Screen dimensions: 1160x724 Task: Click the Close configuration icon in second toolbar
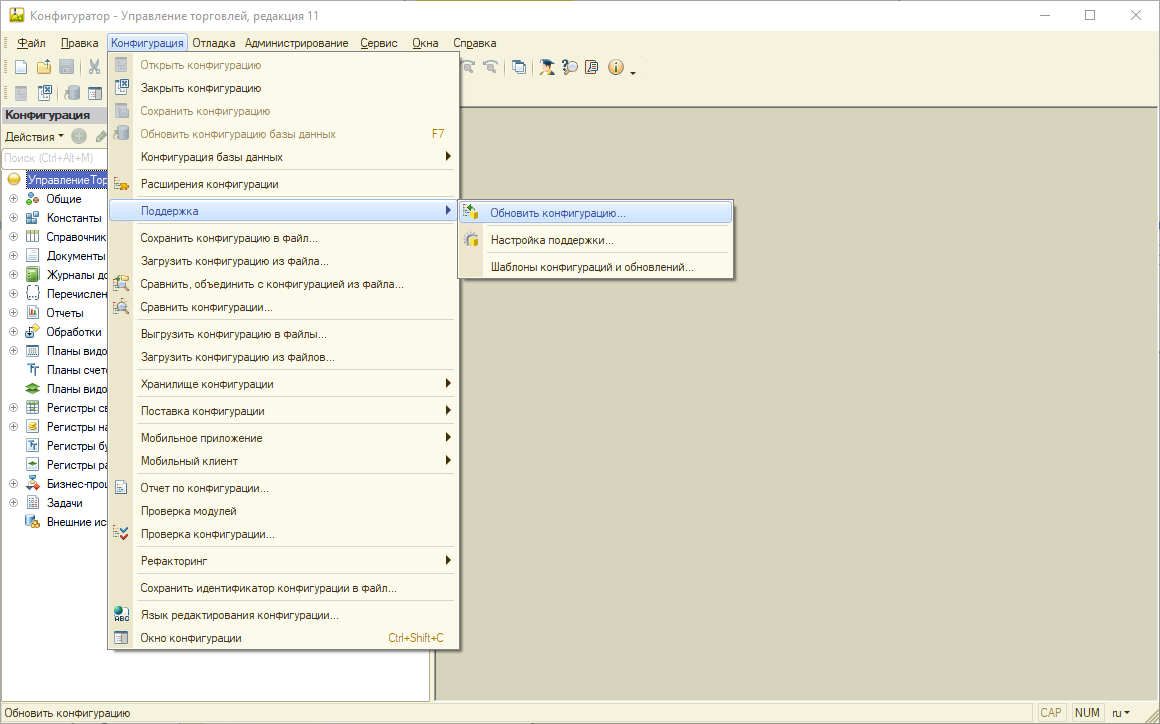[x=44, y=93]
